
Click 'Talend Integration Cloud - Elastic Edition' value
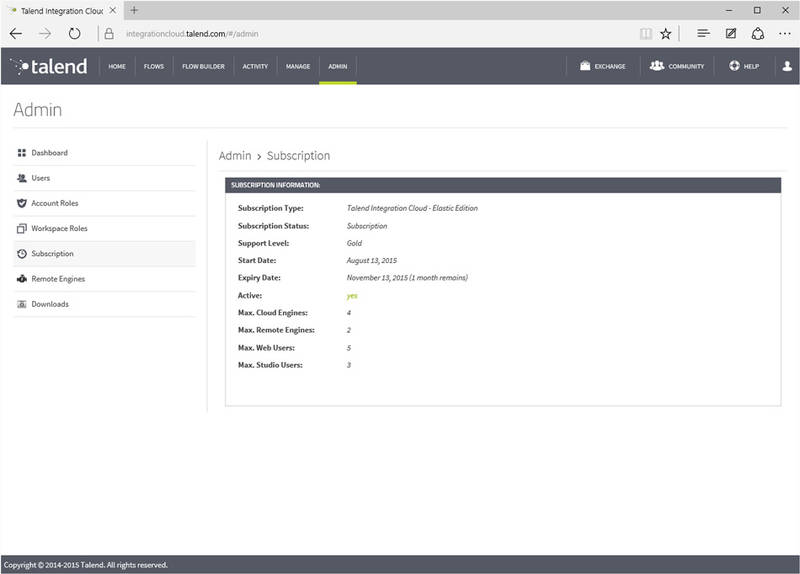pyautogui.click(x=412, y=208)
